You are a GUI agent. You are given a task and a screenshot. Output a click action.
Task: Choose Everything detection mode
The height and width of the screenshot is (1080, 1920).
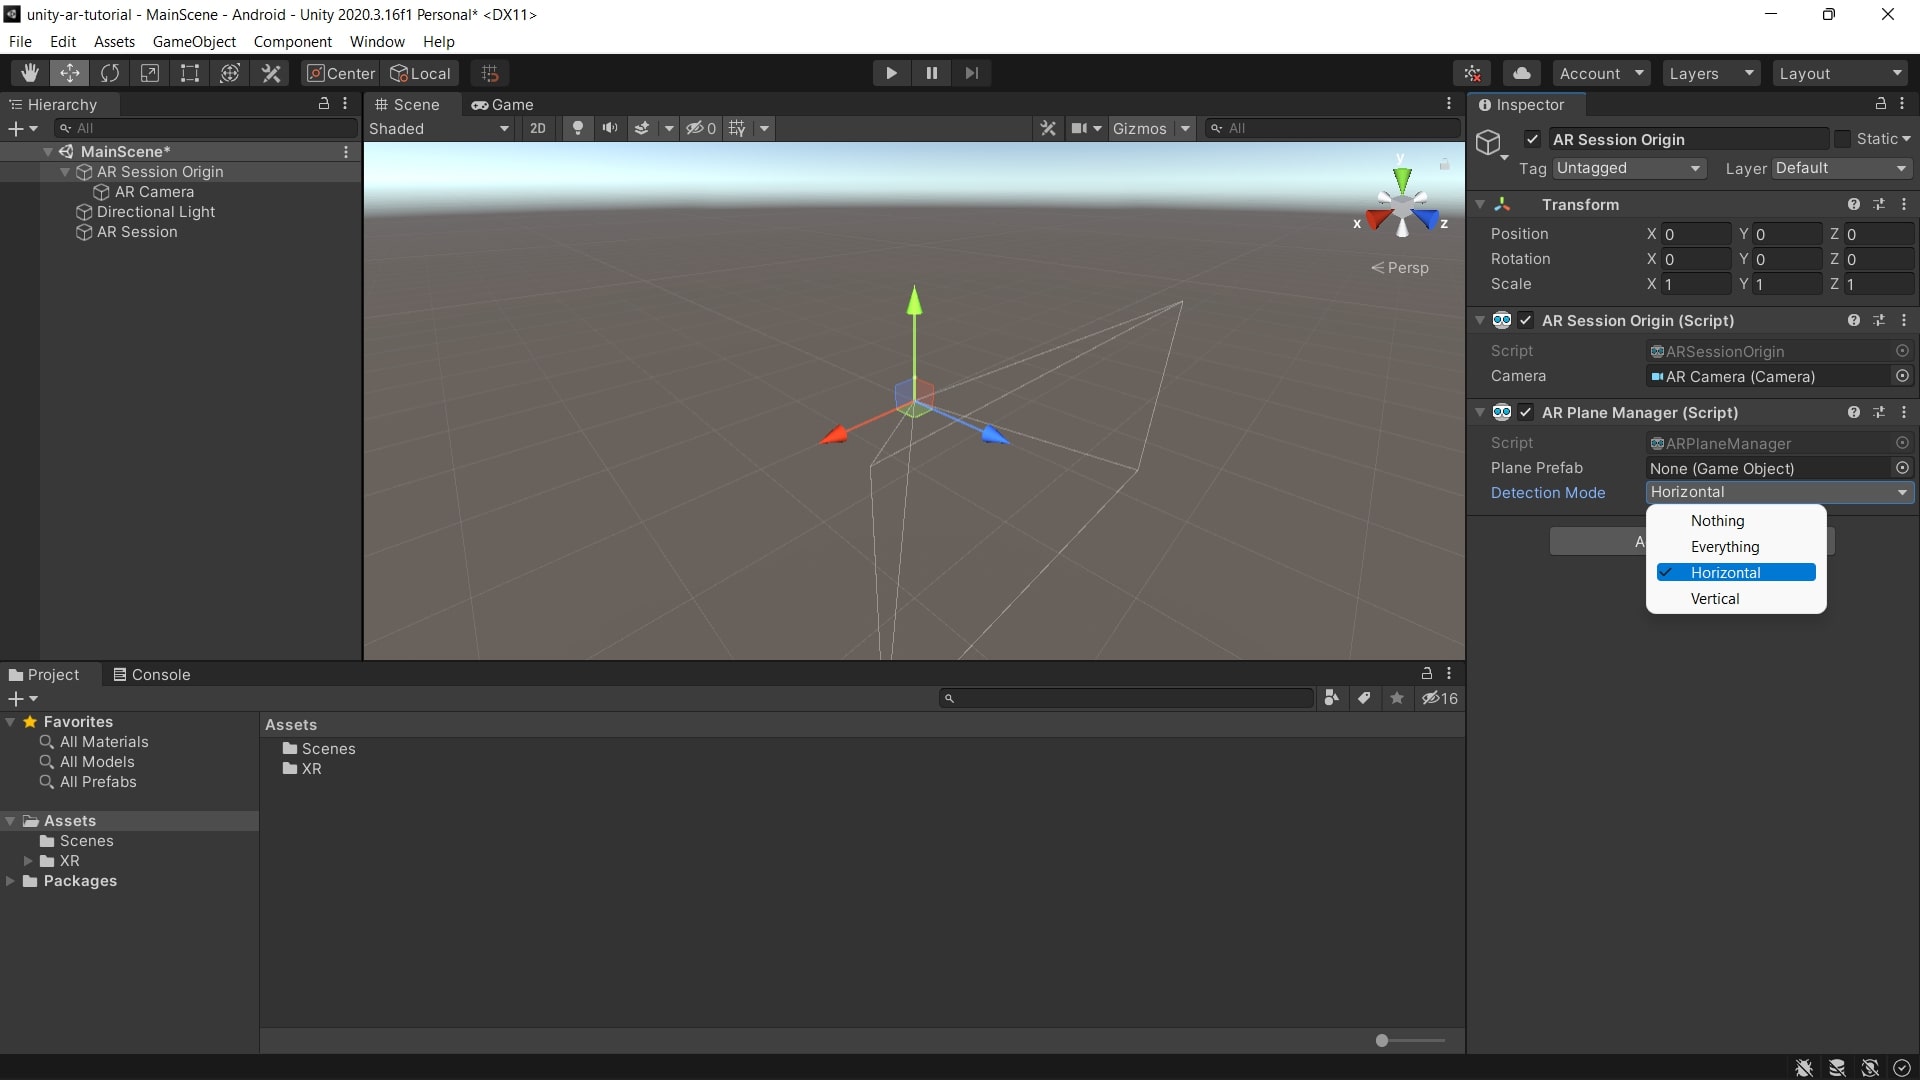click(1736, 547)
